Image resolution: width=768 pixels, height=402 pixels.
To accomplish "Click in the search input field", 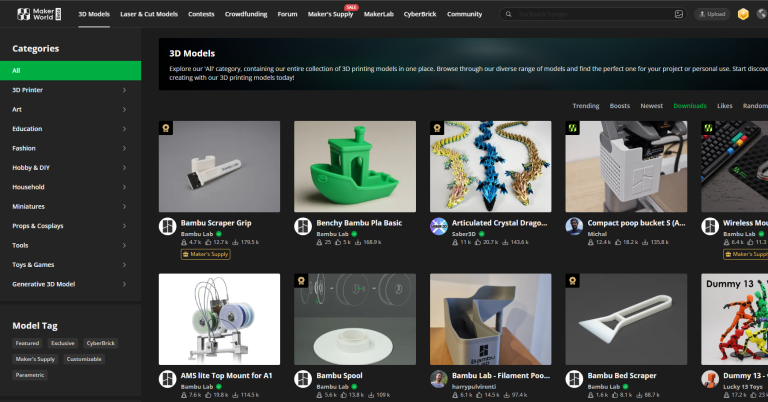I will pyautogui.click(x=593, y=14).
